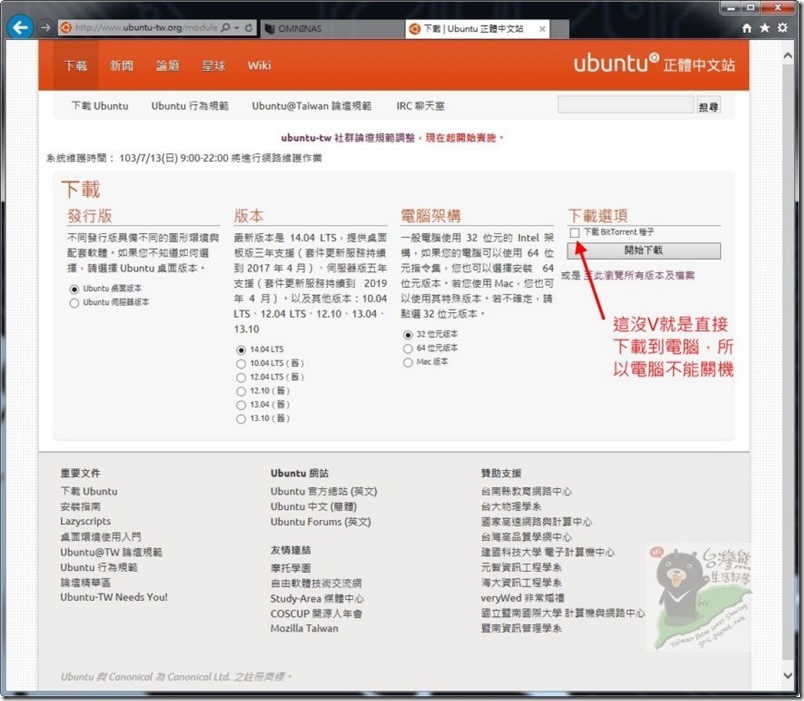804x701 pixels.
Task: Click IRC 聊天室 link
Action: 420,106
